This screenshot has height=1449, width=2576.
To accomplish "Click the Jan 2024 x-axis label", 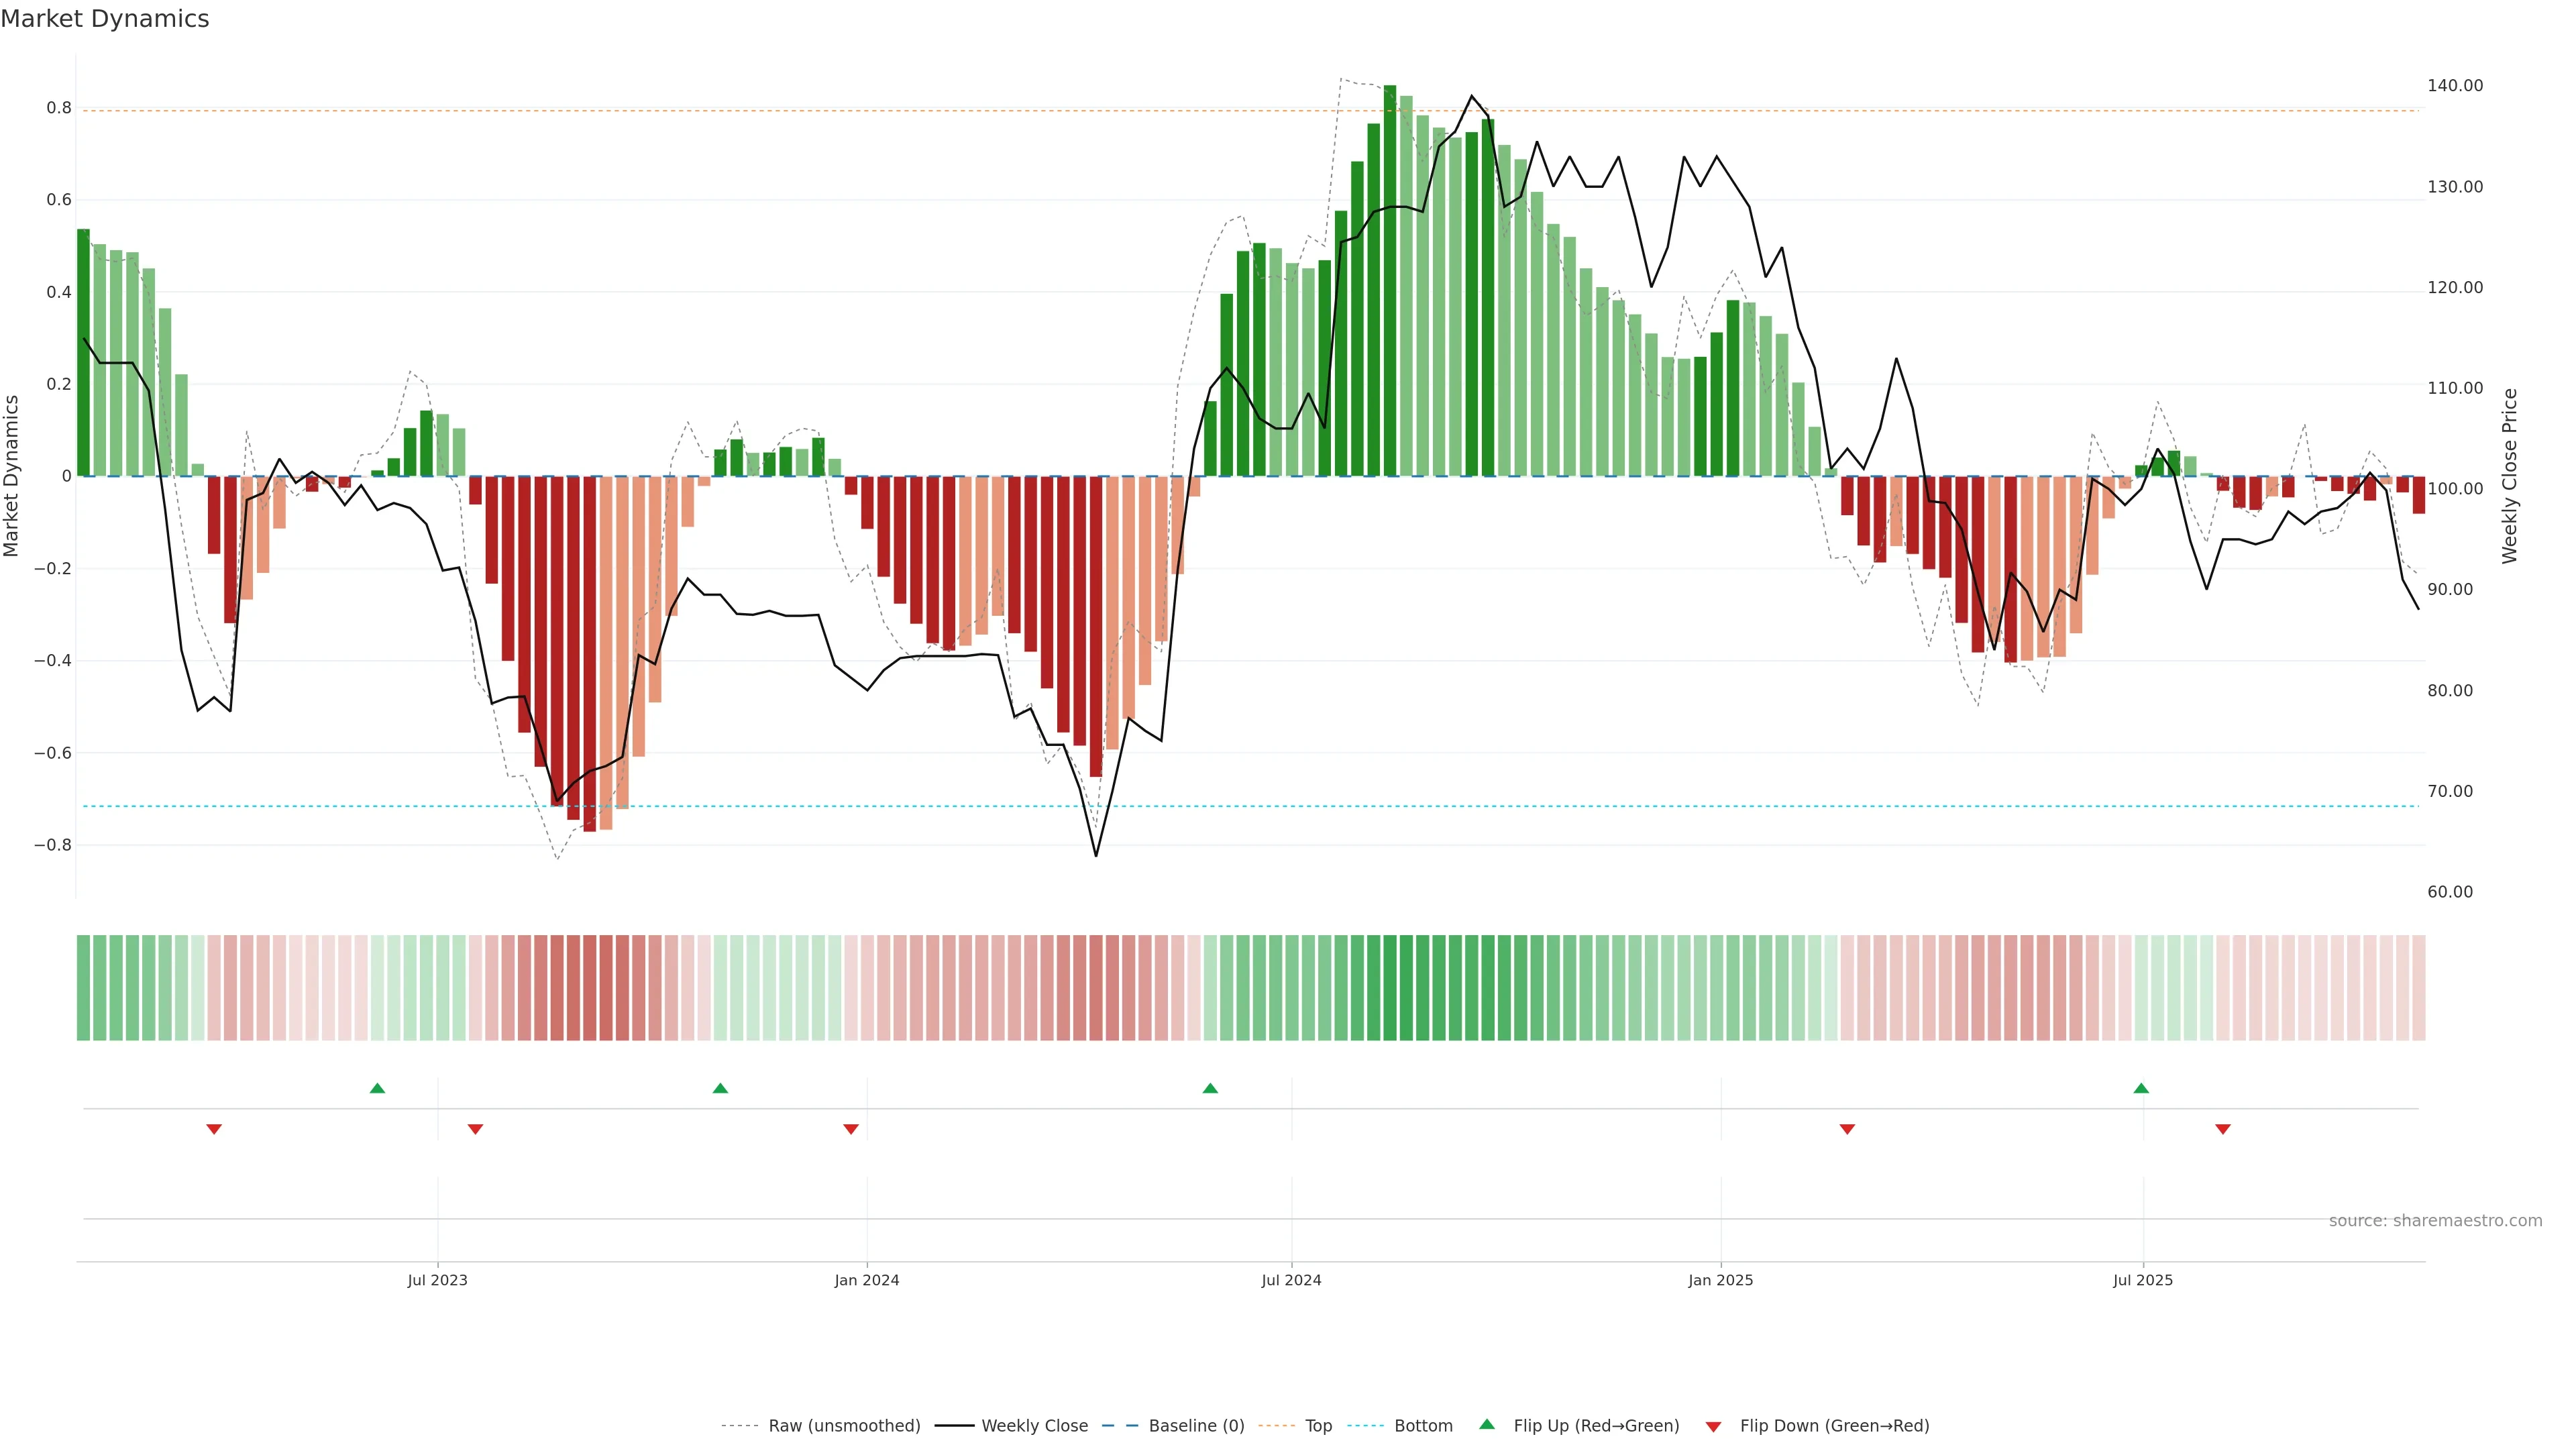I will (867, 1280).
